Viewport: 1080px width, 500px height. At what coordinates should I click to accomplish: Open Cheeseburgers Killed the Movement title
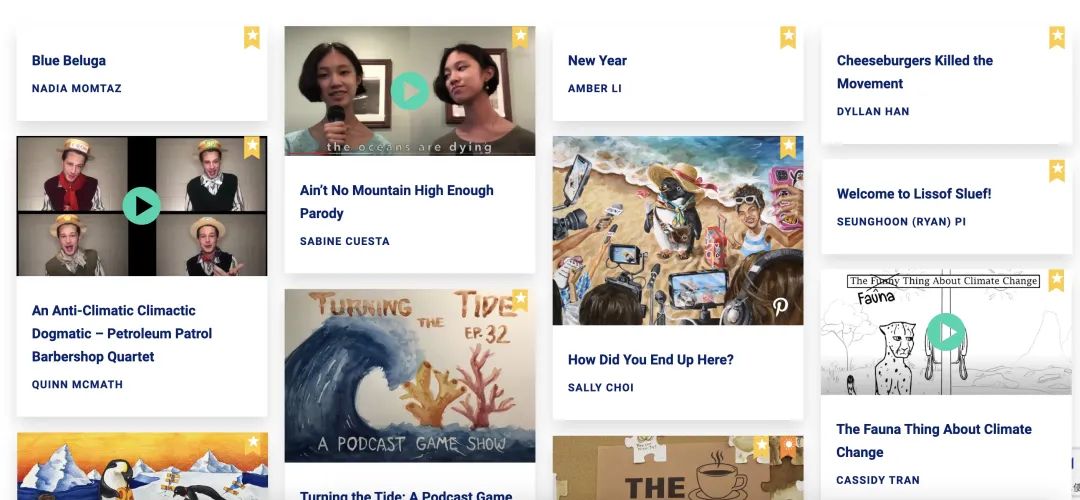click(915, 72)
